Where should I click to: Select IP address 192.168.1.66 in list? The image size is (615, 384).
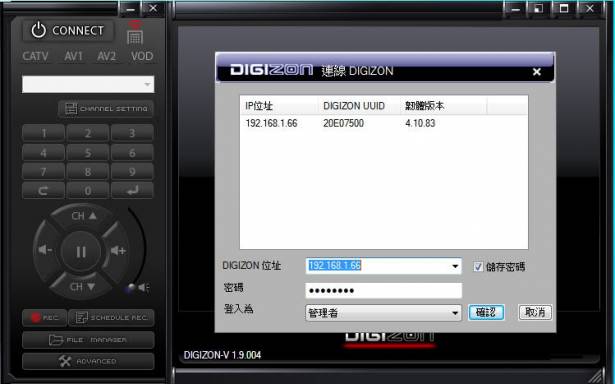271,123
